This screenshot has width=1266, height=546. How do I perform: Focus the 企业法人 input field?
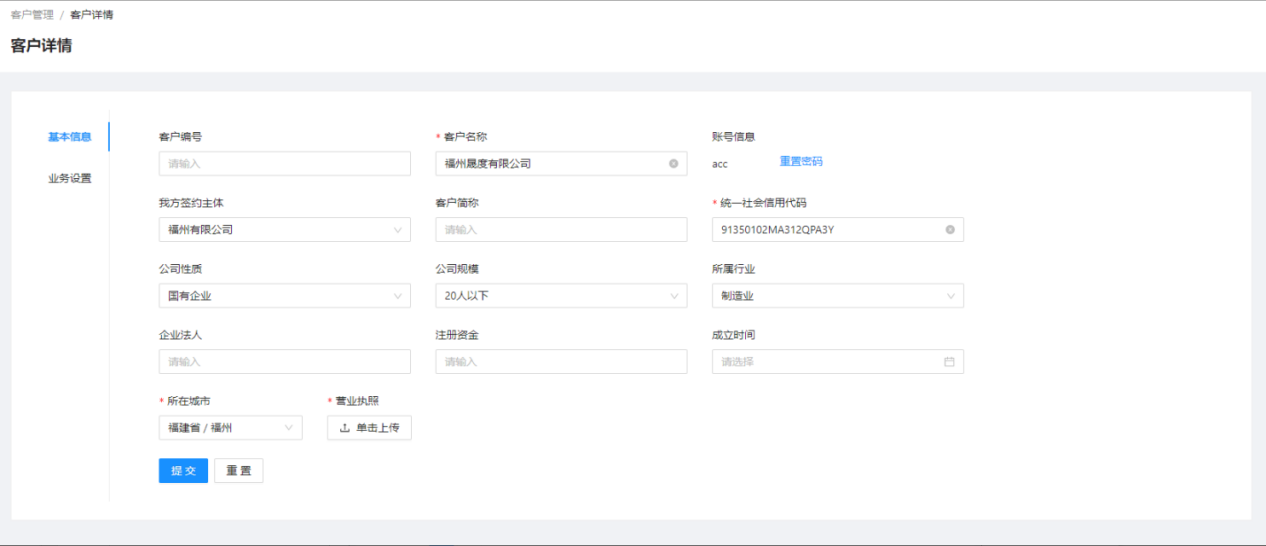(x=284, y=362)
